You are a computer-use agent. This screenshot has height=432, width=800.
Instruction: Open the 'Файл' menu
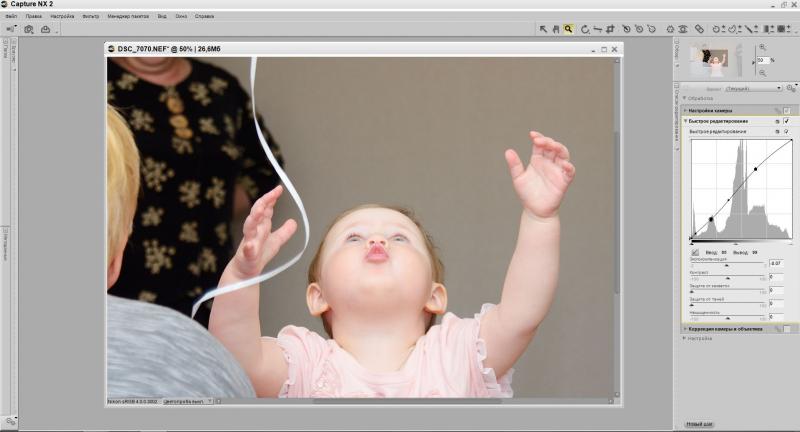[11, 16]
